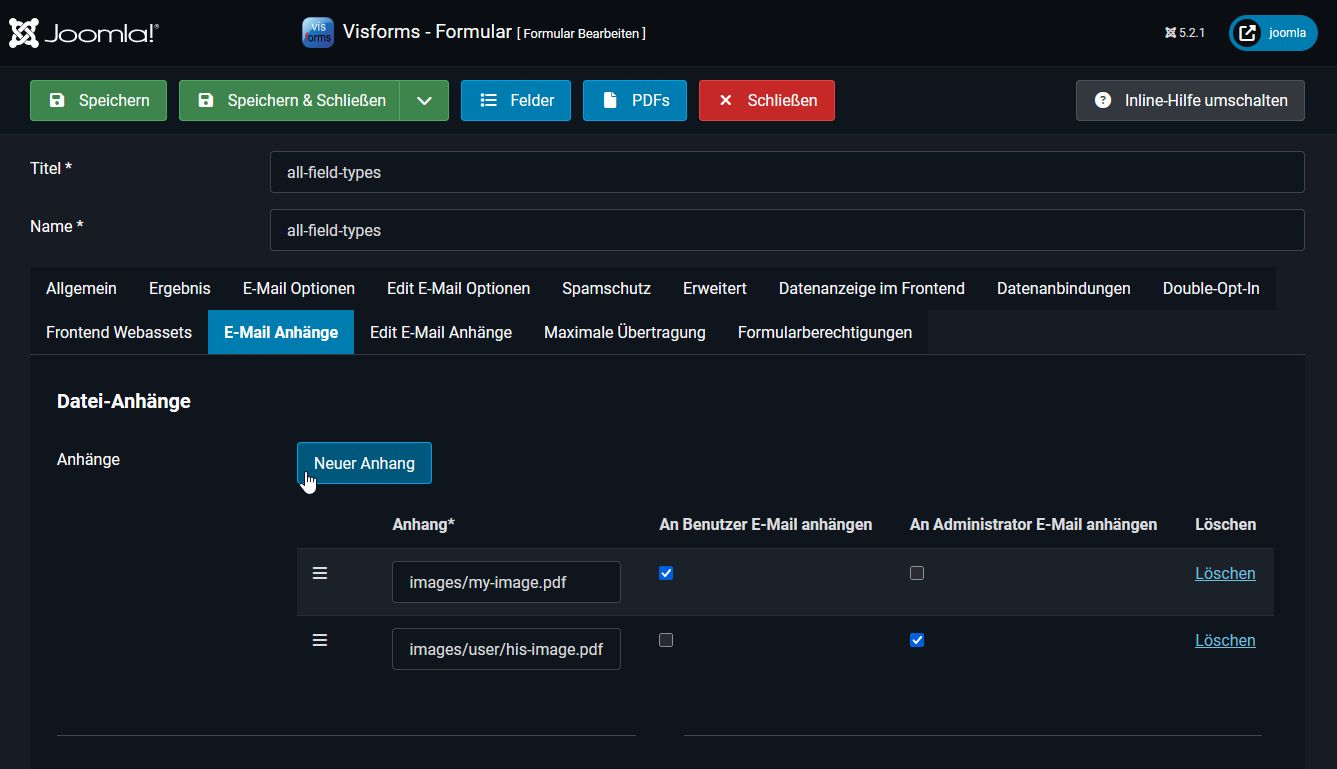Enable admin email attachment for my-image.pdf

(x=917, y=572)
